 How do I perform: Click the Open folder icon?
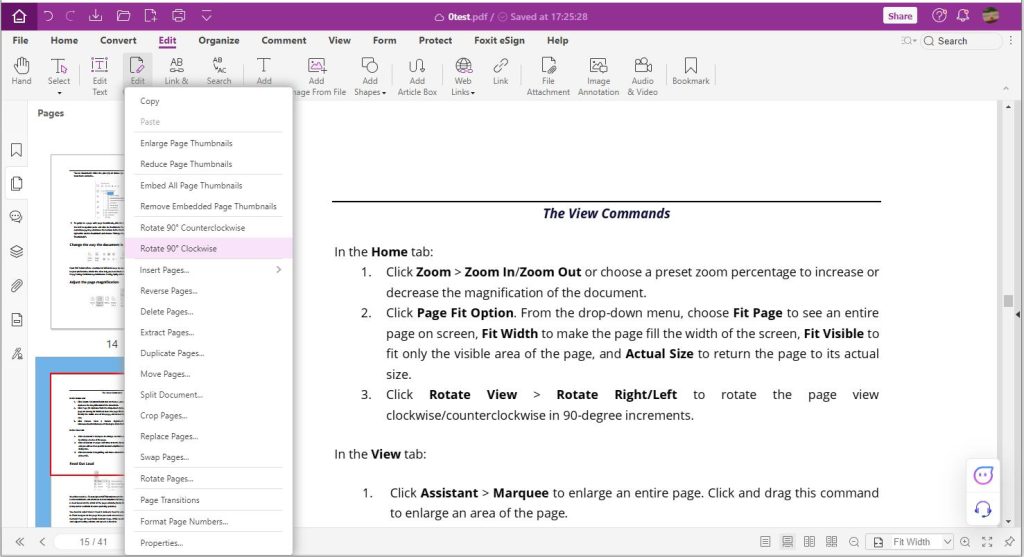(123, 16)
